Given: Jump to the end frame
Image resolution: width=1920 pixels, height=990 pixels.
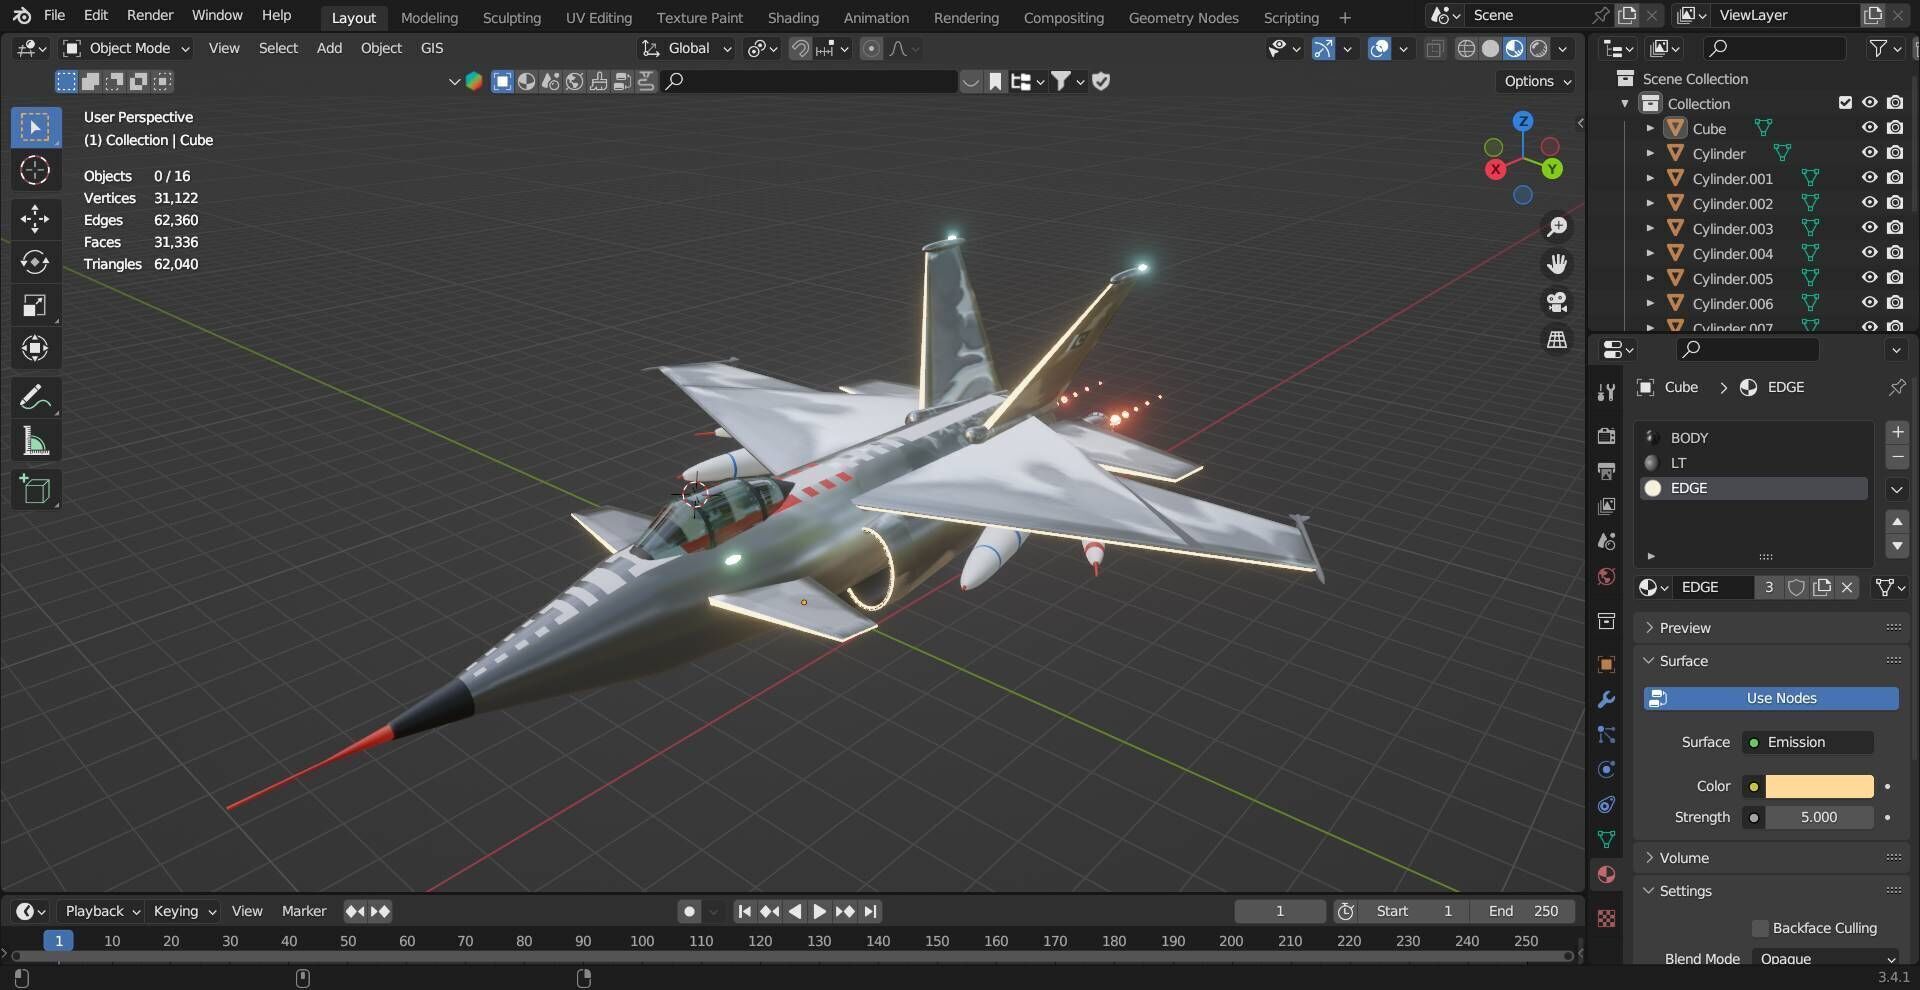Looking at the screenshot, I should [x=870, y=911].
